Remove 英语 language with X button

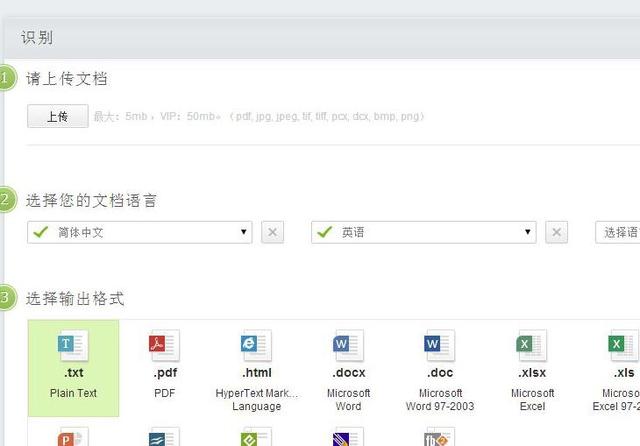pos(556,232)
